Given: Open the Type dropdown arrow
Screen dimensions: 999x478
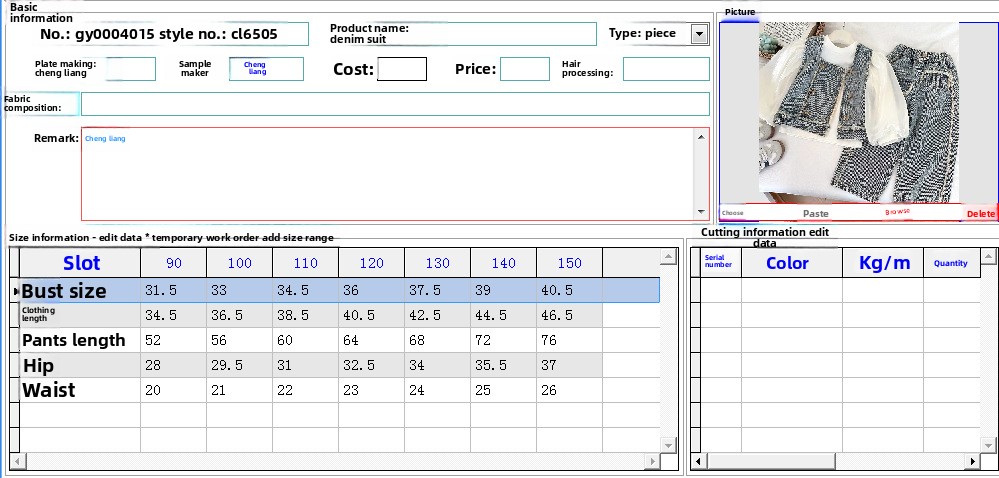Looking at the screenshot, I should tap(699, 35).
